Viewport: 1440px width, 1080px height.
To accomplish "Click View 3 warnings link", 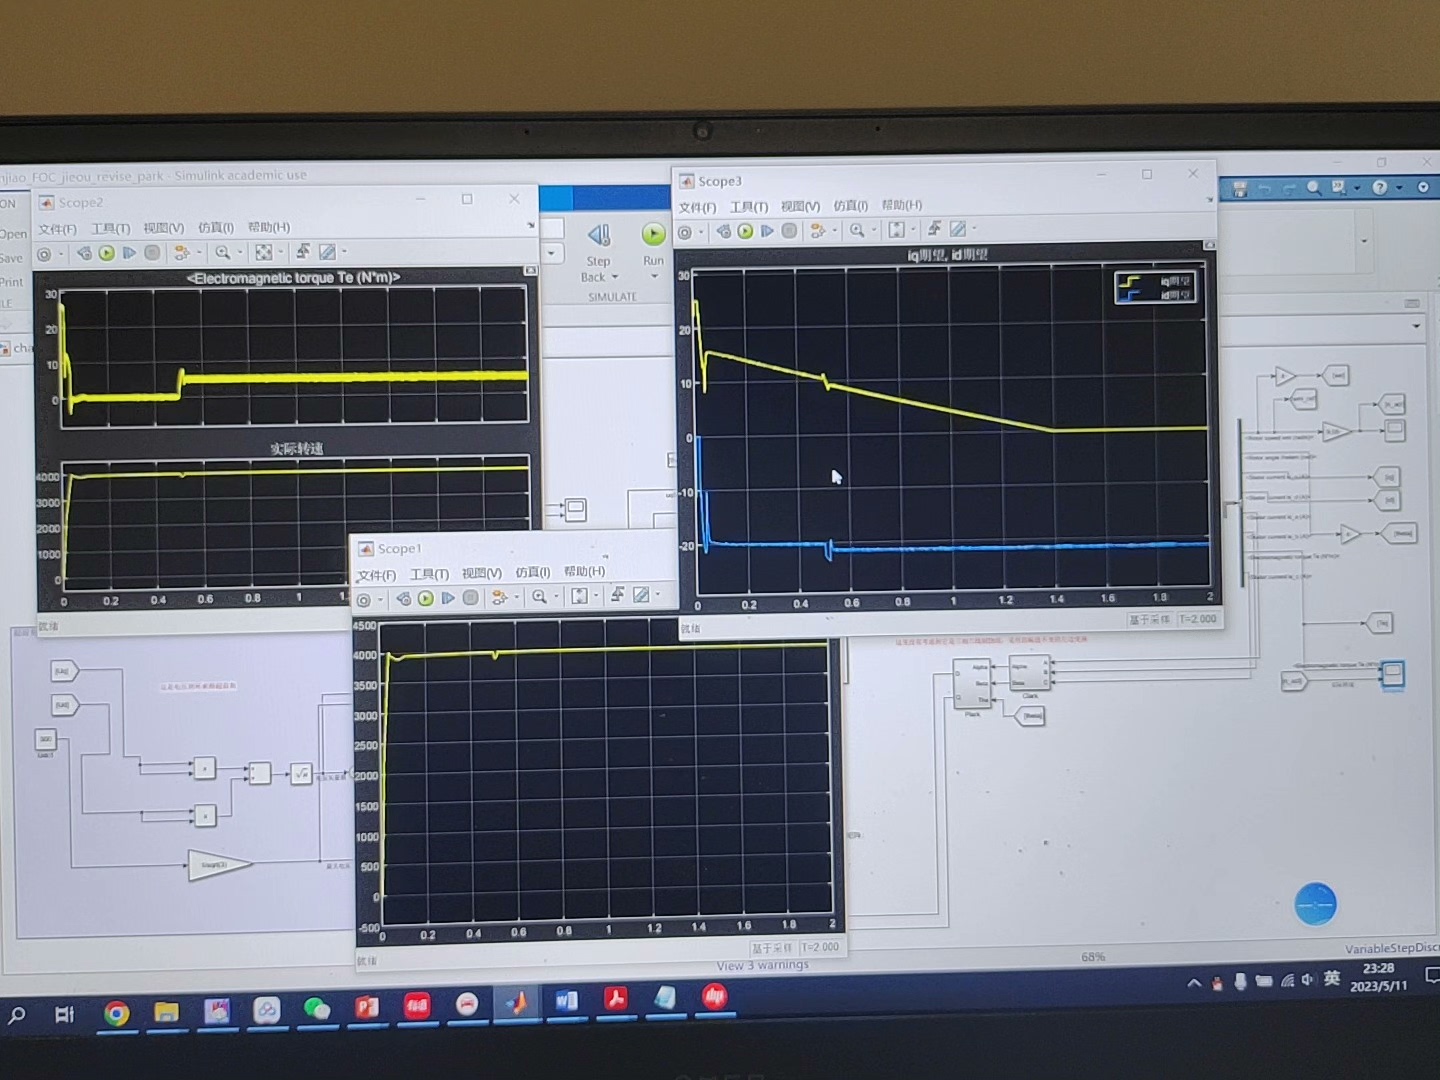I will point(762,965).
